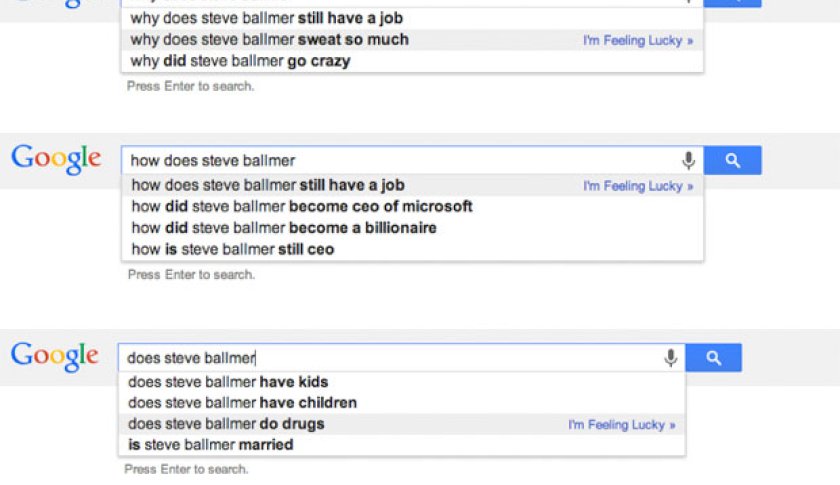Viewport: 840px width, 485px height.
Task: Pick "how did steve ballmer become a billionaire"
Action: point(284,228)
